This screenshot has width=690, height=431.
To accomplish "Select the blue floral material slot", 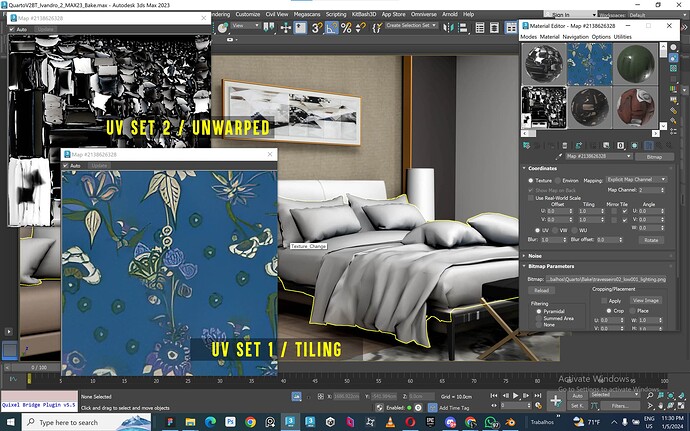I will (589, 64).
